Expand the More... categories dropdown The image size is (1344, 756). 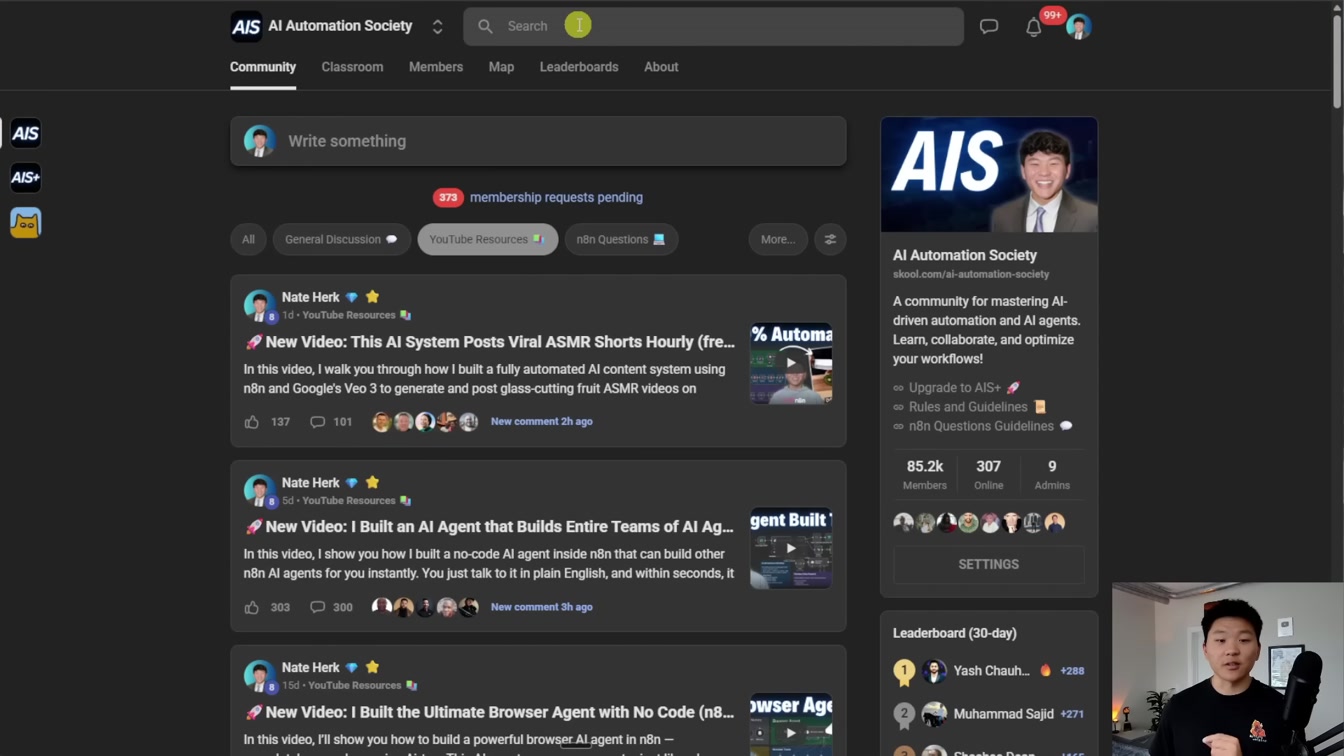click(x=778, y=239)
